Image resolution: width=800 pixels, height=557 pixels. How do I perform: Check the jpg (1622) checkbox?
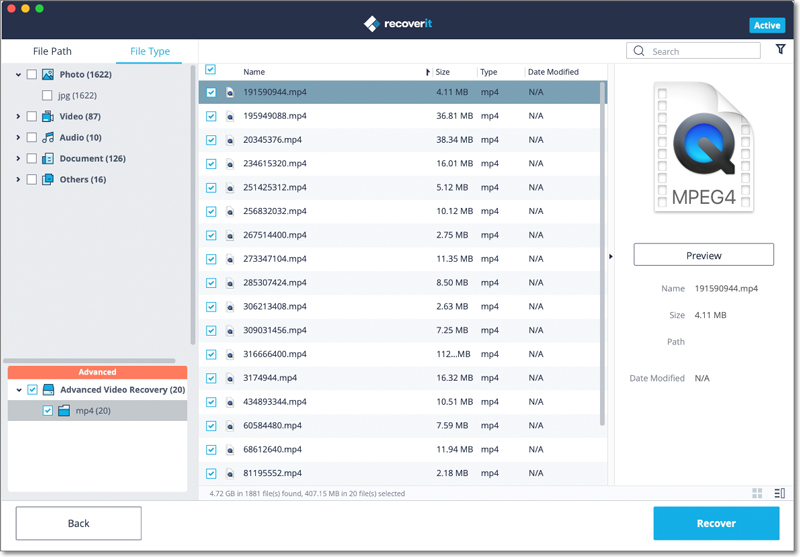(x=47, y=95)
